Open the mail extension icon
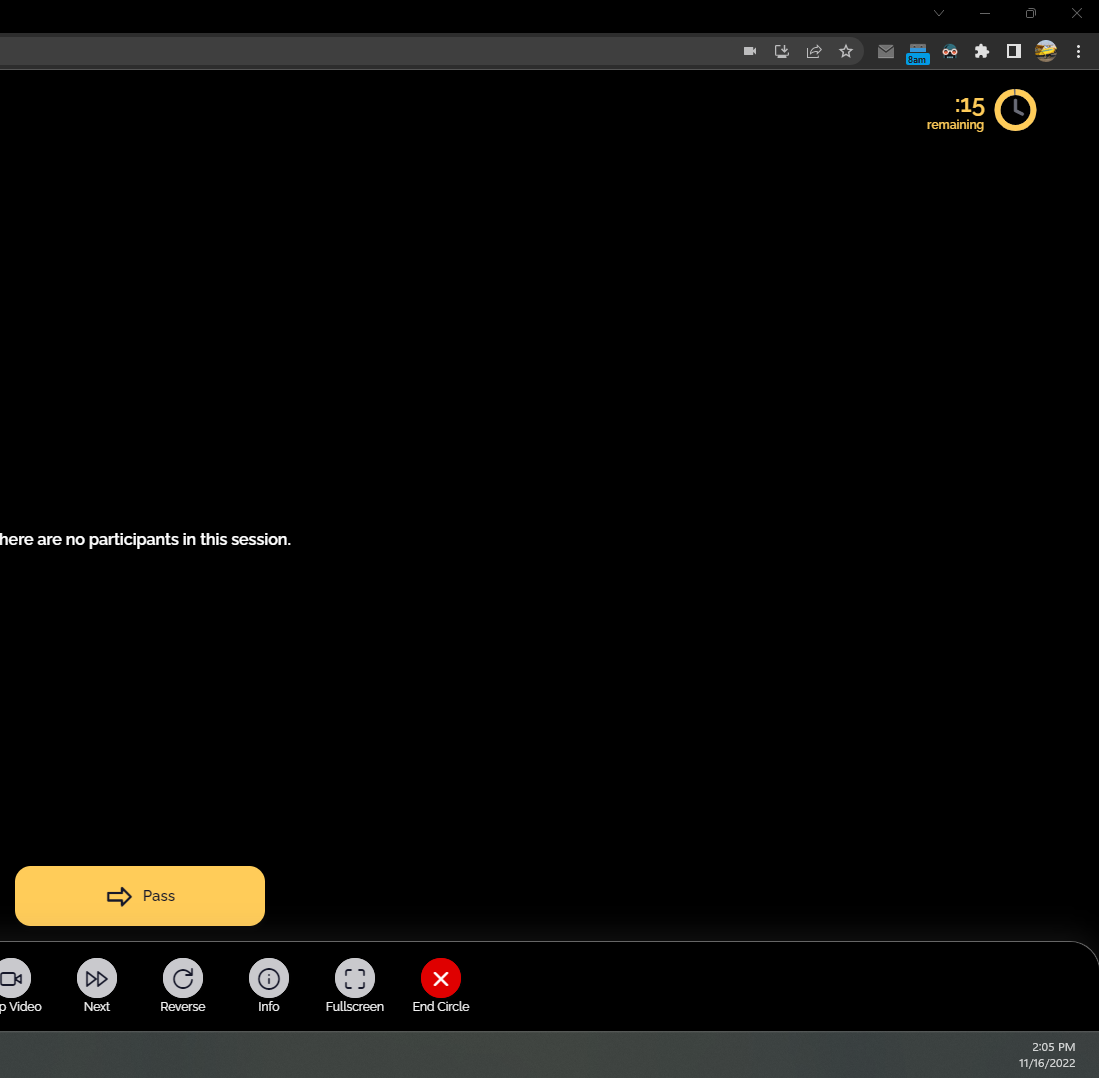The width and height of the screenshot is (1099, 1078). tap(885, 51)
